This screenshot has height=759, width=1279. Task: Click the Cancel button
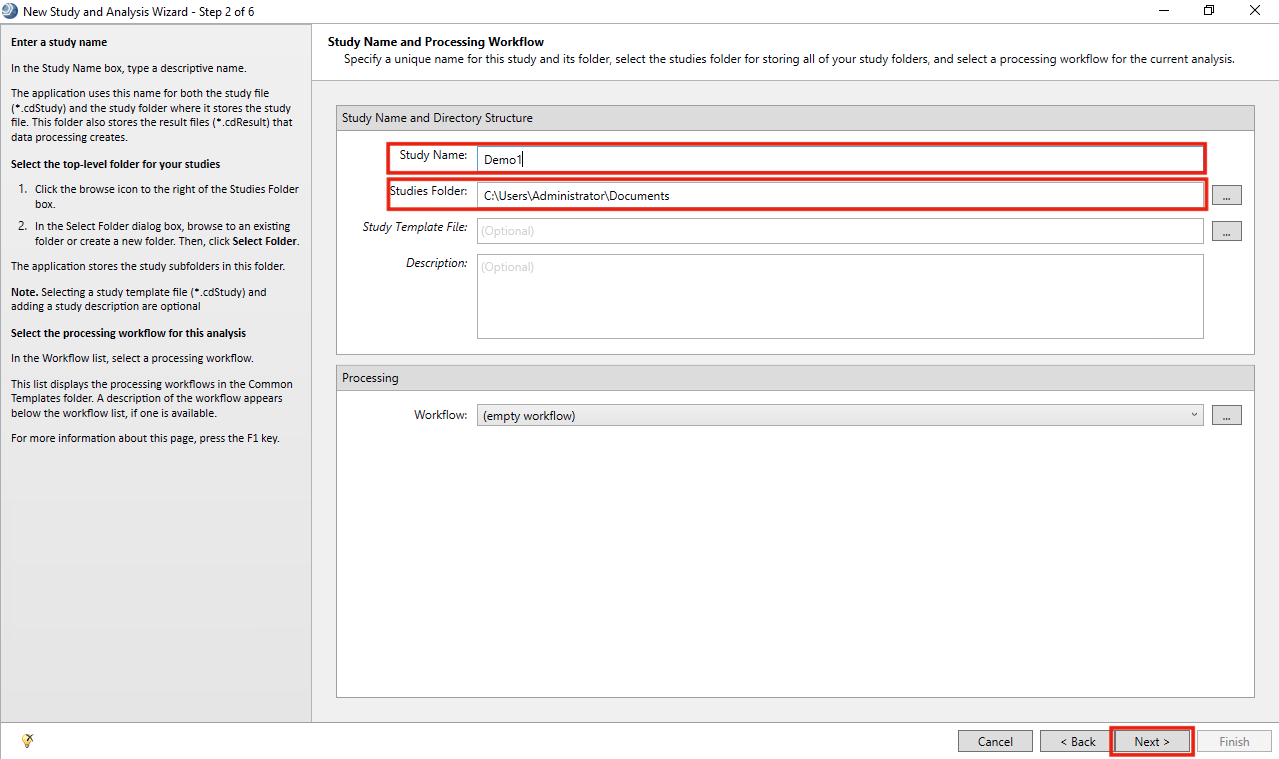(995, 741)
